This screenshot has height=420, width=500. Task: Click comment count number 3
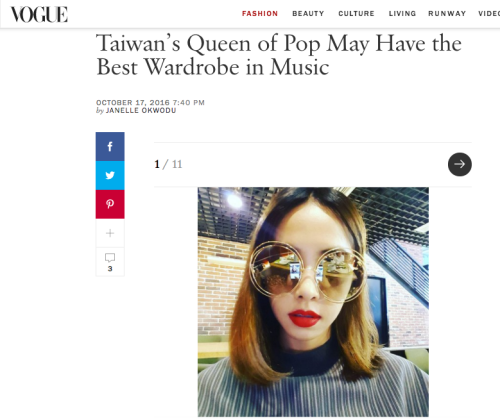(x=110, y=269)
